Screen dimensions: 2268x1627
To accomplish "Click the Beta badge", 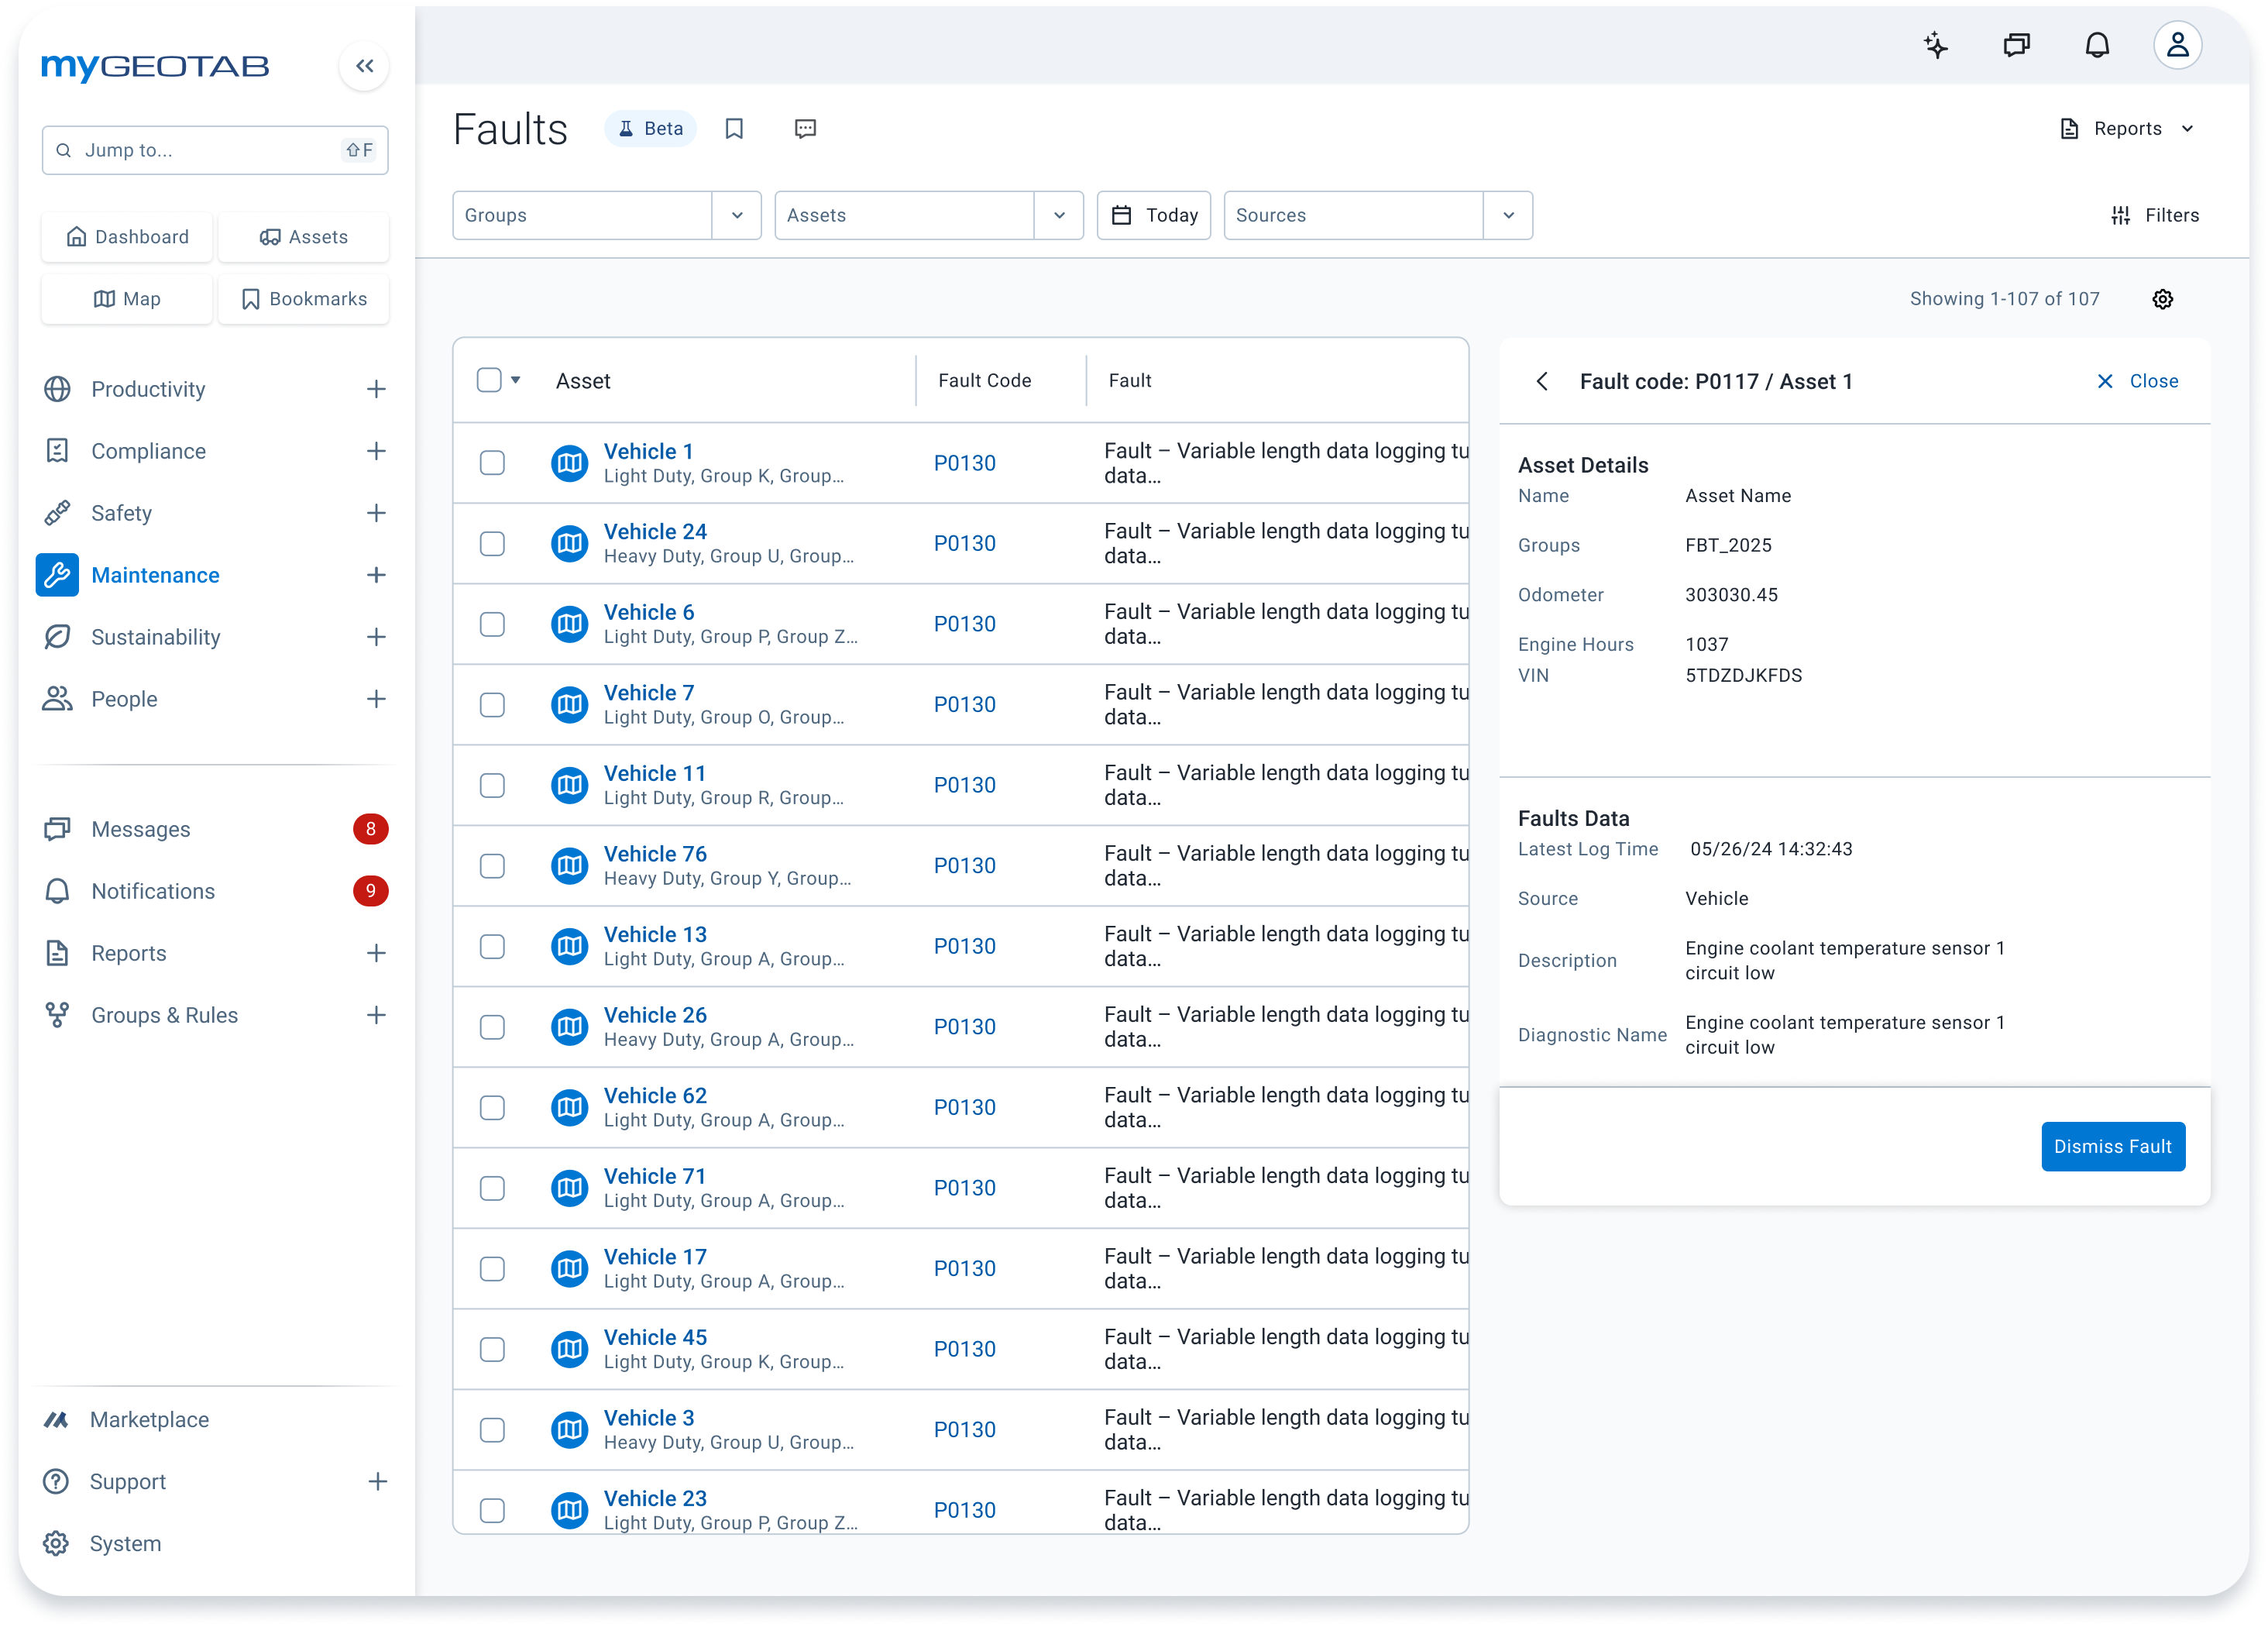I will click(650, 129).
